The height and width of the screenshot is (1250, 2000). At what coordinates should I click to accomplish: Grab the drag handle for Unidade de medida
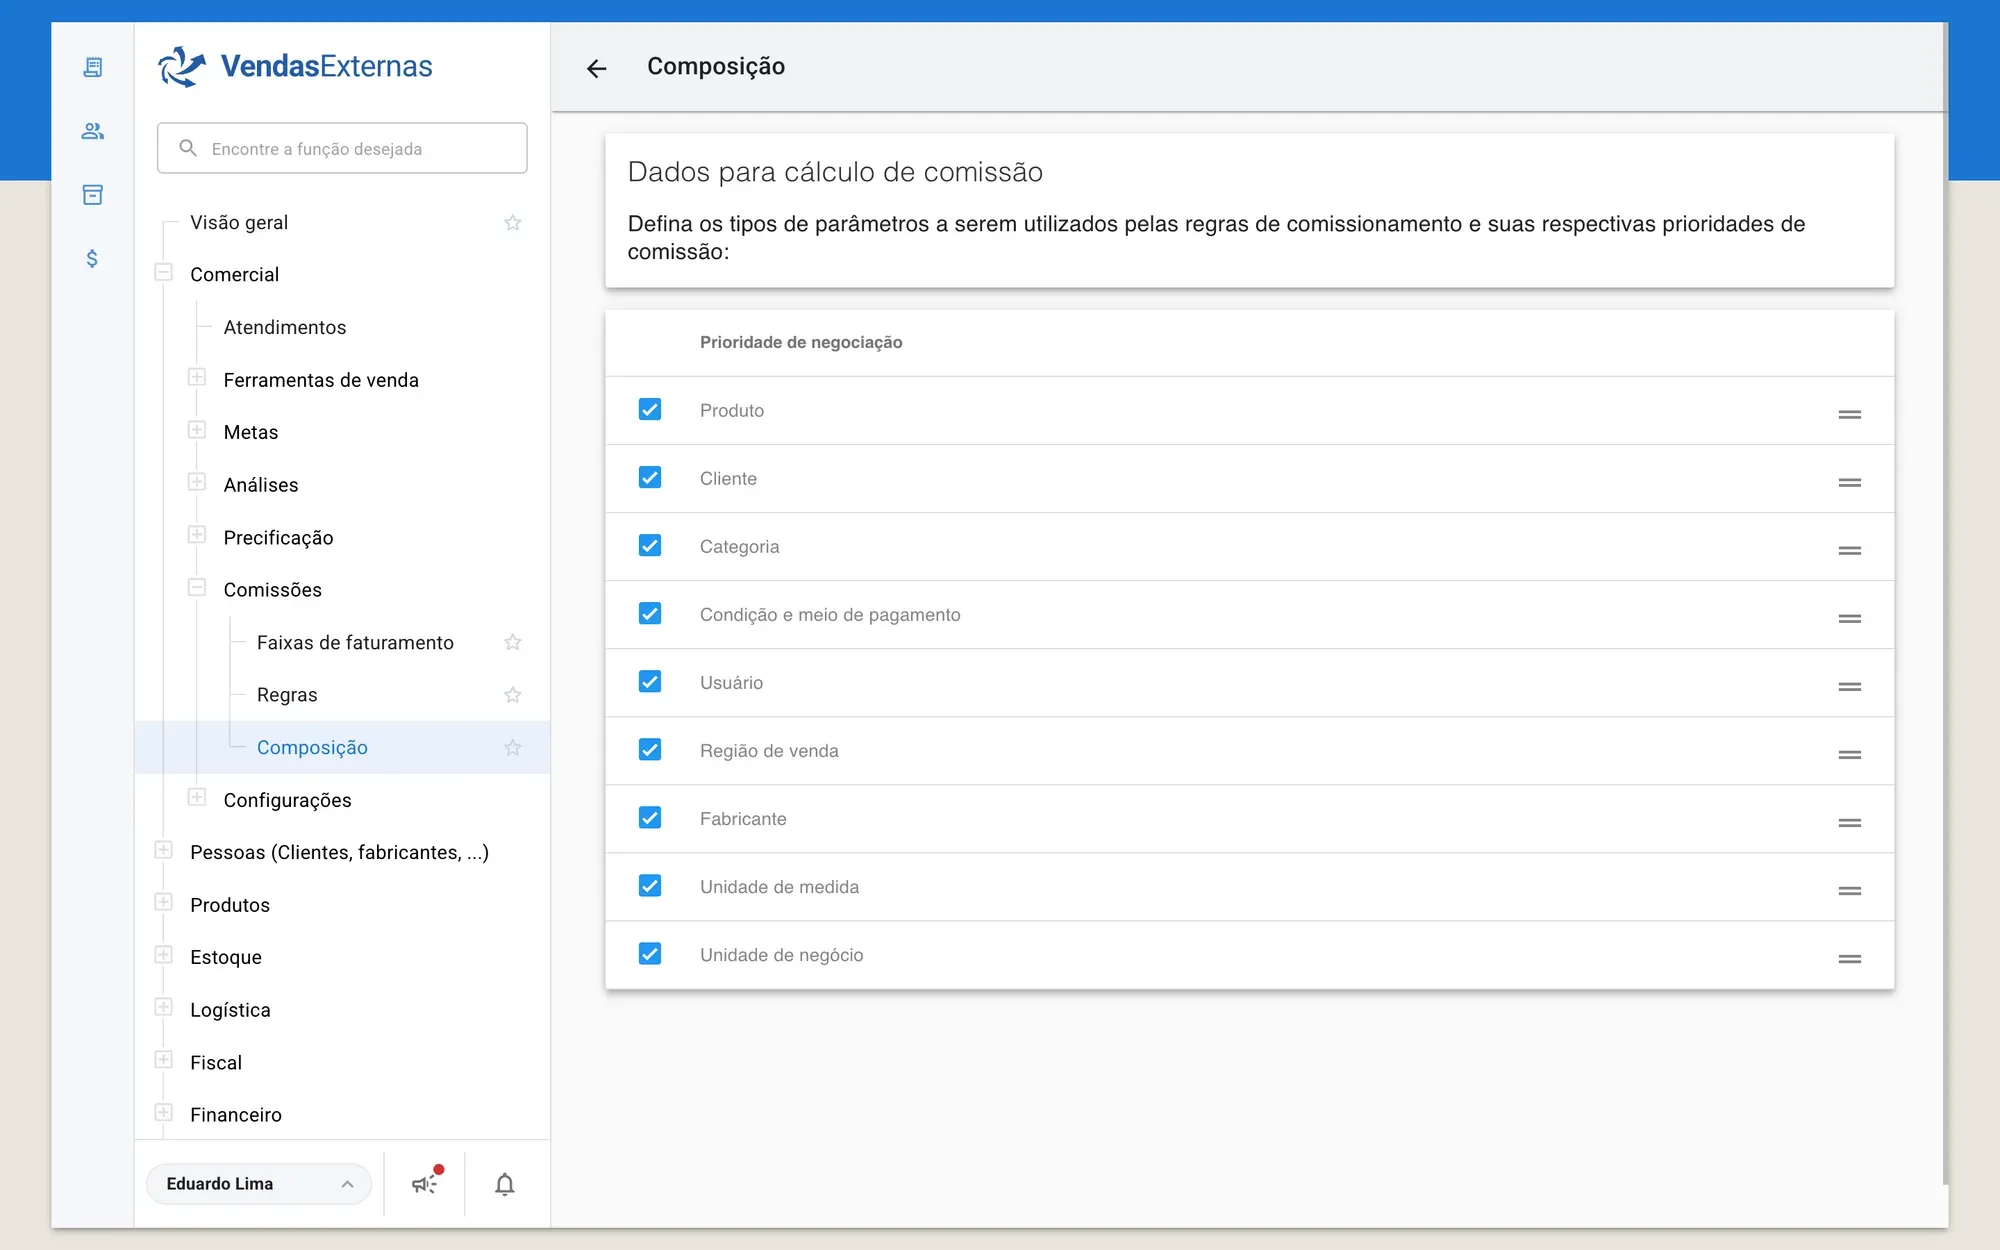coord(1849,890)
